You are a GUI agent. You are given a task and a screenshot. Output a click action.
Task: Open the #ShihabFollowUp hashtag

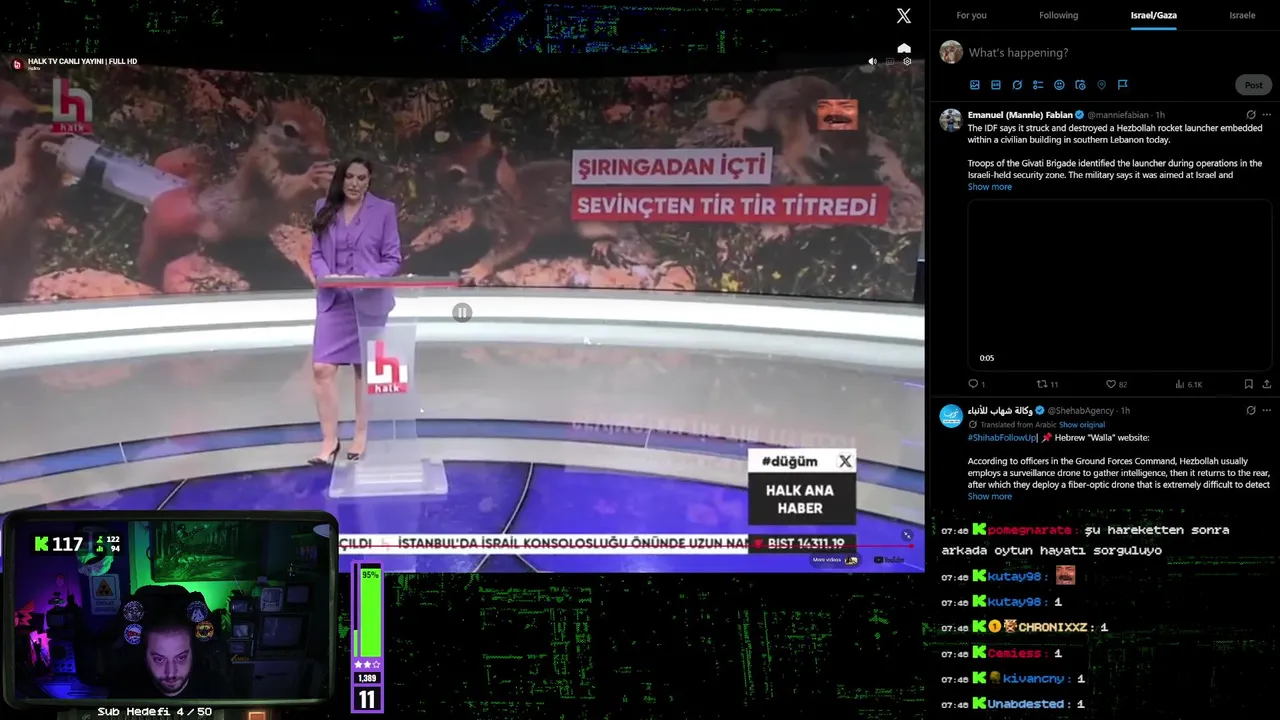tap(1002, 438)
